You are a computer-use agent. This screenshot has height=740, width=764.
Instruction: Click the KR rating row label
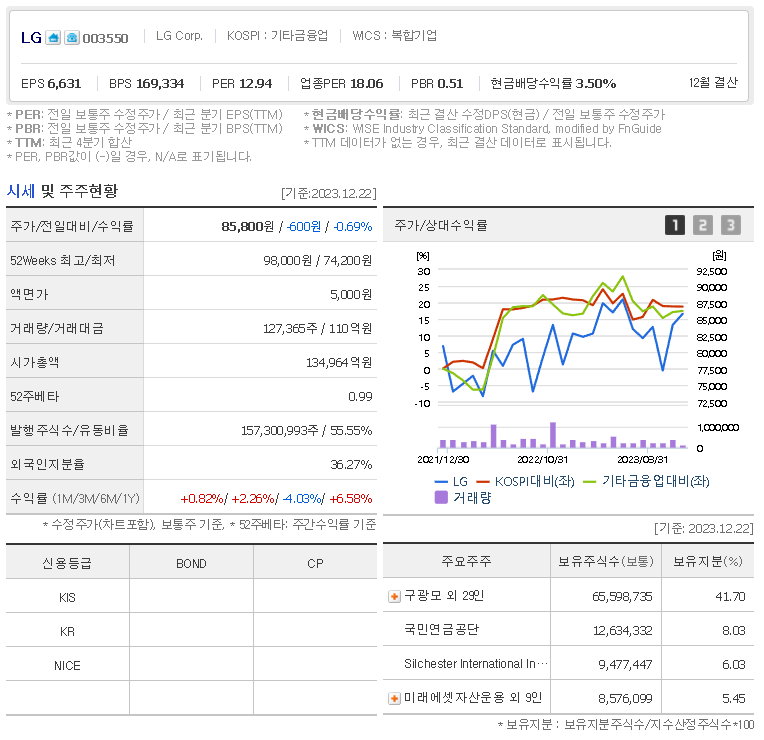pos(67,632)
